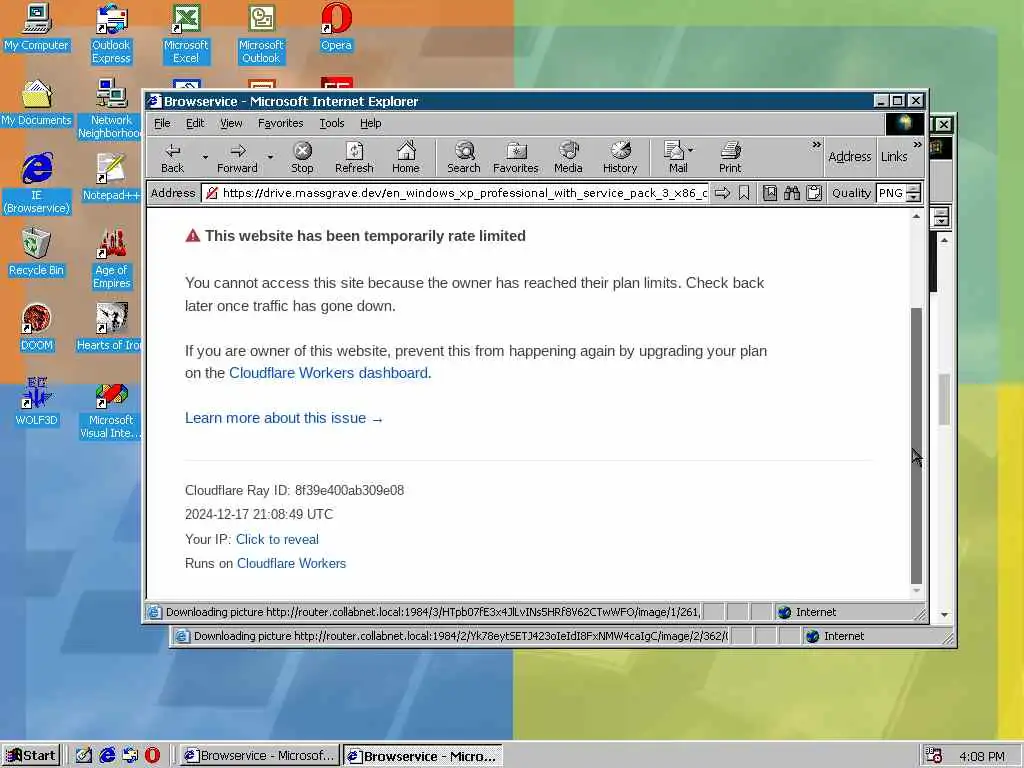Open the Tools menu
Screen dimensions: 1024x768
click(332, 123)
